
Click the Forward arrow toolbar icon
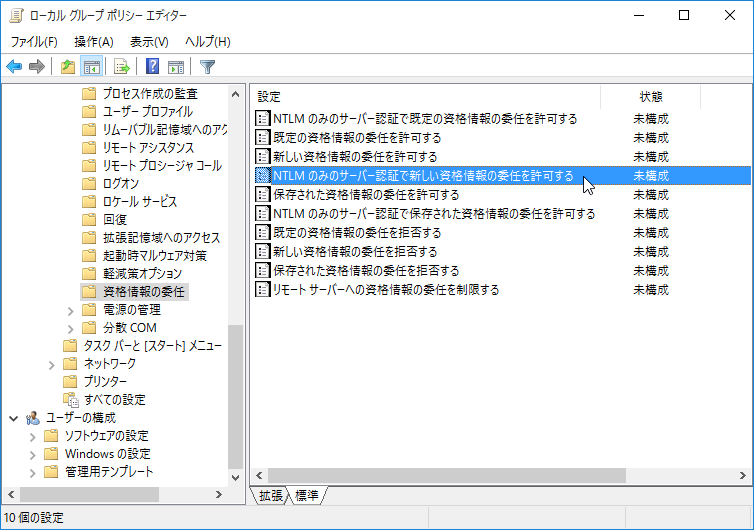click(x=37, y=66)
